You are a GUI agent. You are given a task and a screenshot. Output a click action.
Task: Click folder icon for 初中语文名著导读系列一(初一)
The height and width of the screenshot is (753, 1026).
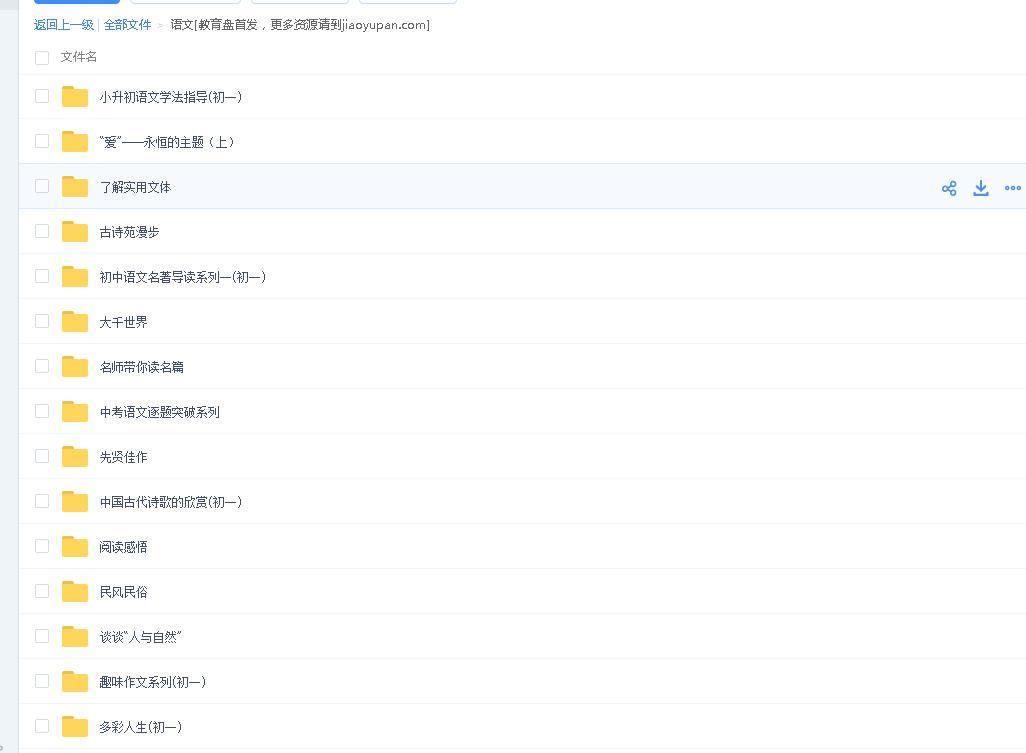pos(75,277)
